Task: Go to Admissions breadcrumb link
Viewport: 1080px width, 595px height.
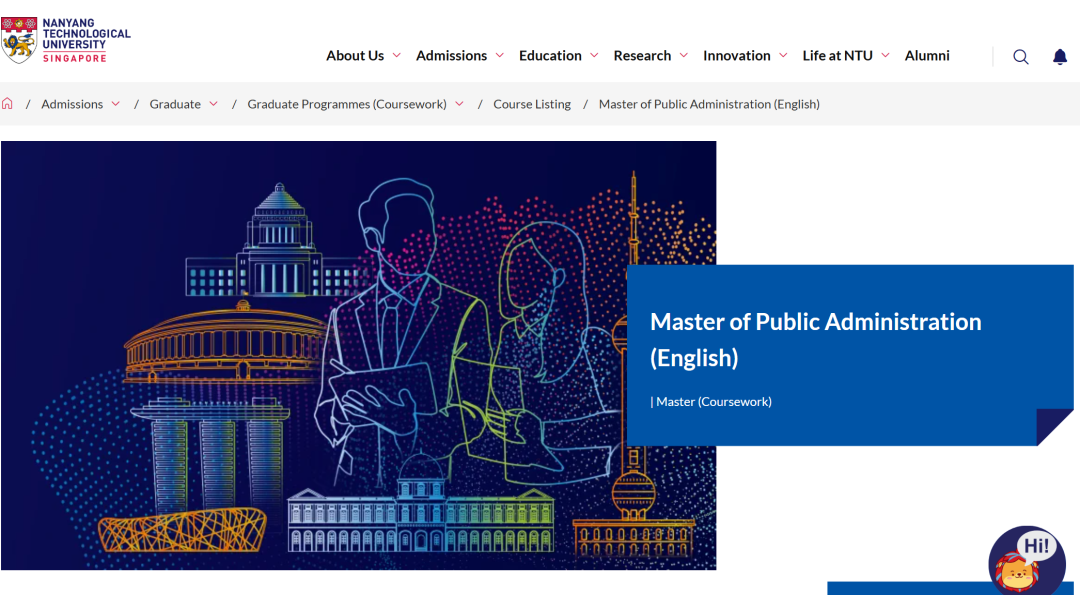Action: 72,104
